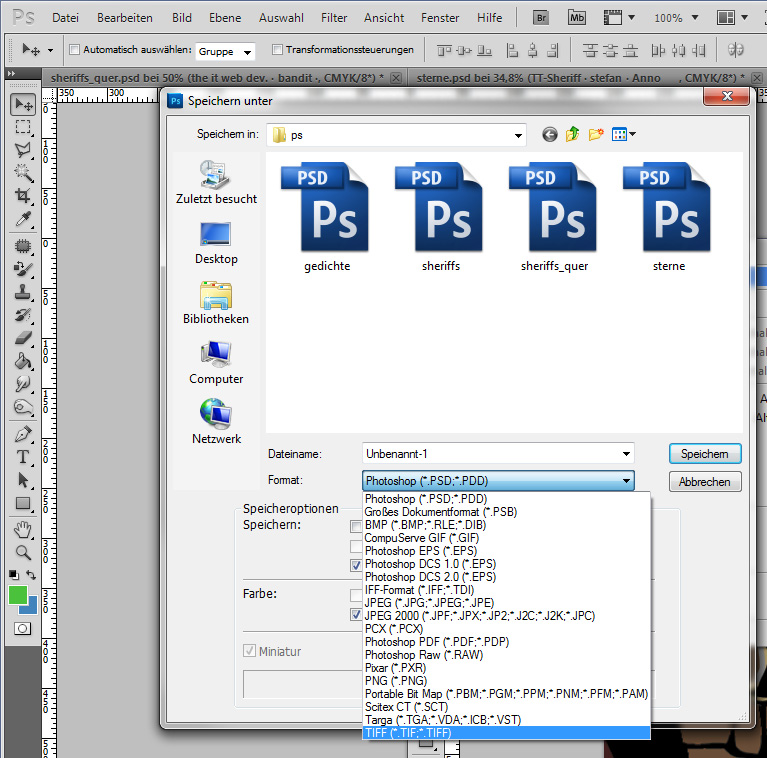Click the Speichern button
The height and width of the screenshot is (758, 767).
pyautogui.click(x=705, y=454)
